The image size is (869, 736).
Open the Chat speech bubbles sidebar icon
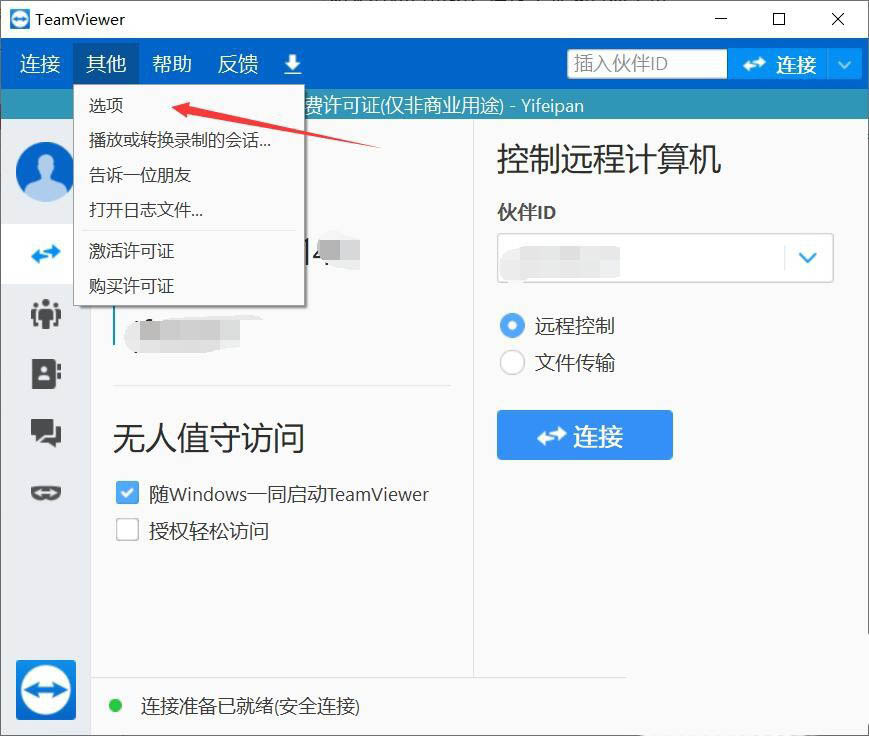[45, 432]
